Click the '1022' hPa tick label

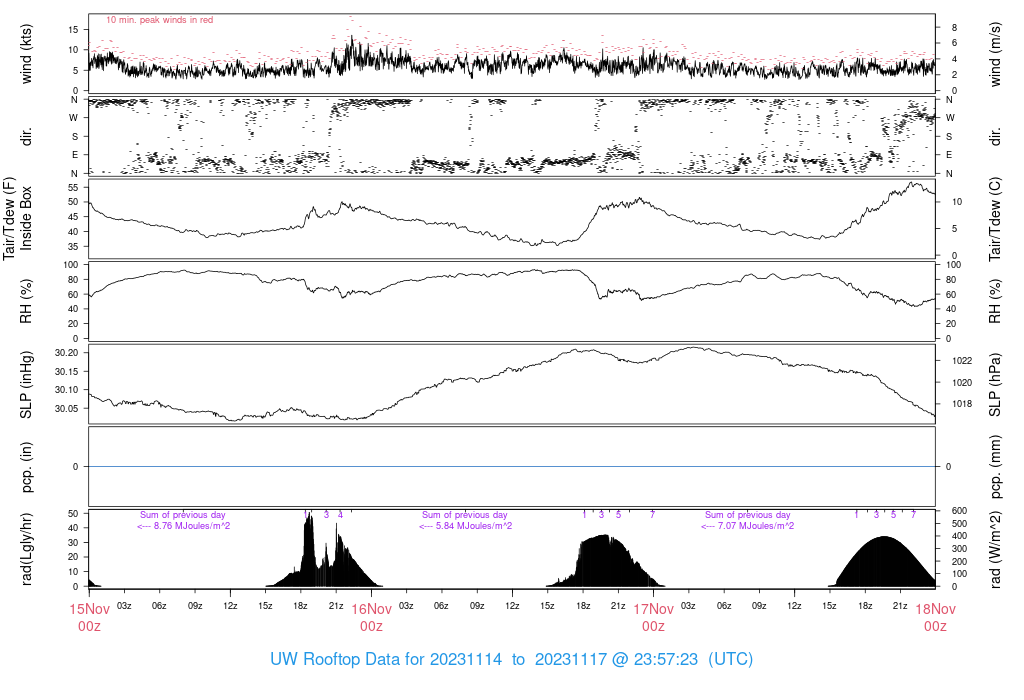[x=962, y=360]
